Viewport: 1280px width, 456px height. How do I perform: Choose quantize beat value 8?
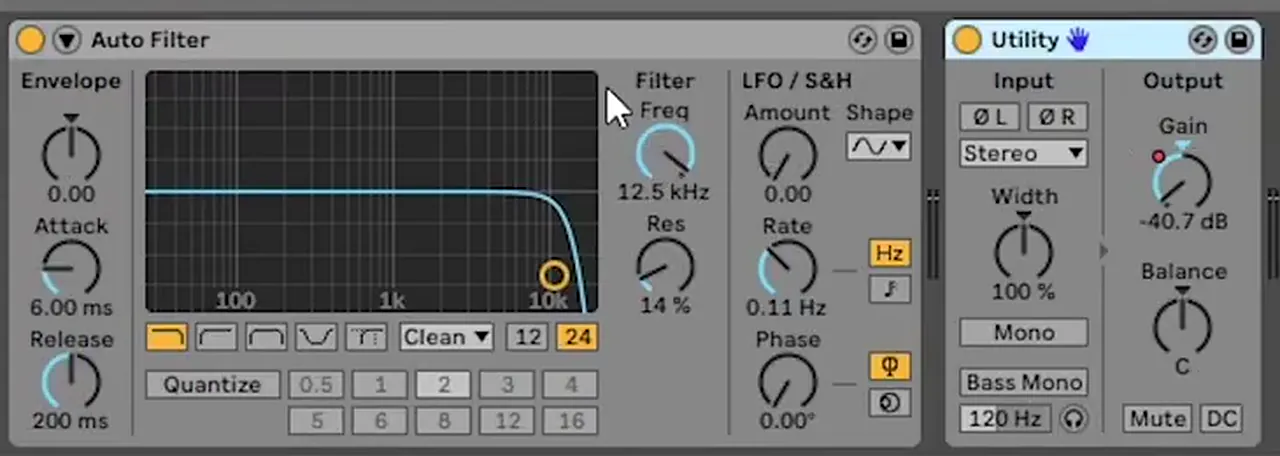[x=444, y=421]
